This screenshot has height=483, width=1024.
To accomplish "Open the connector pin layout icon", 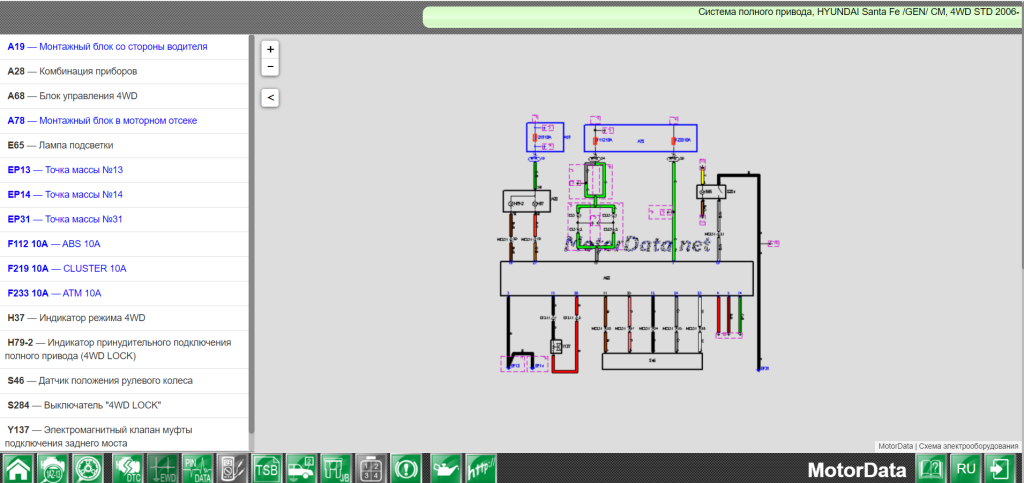I will point(371,468).
